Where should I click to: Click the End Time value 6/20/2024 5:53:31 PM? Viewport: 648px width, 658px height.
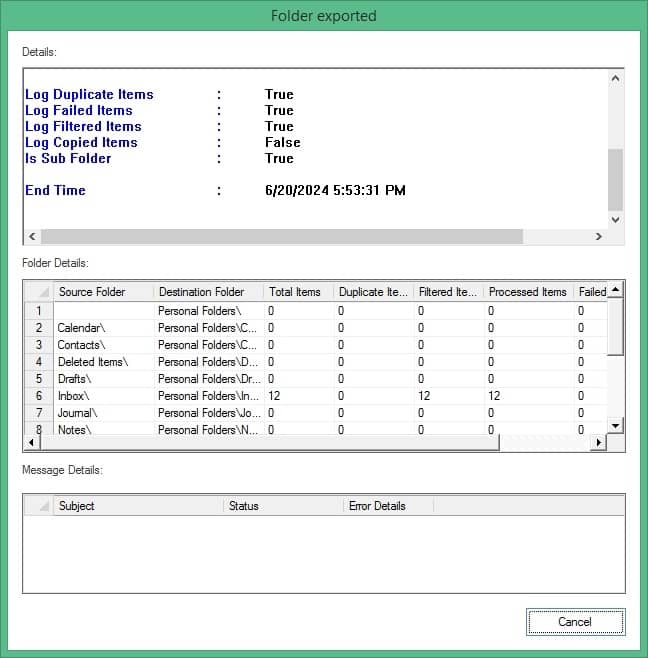(x=335, y=191)
